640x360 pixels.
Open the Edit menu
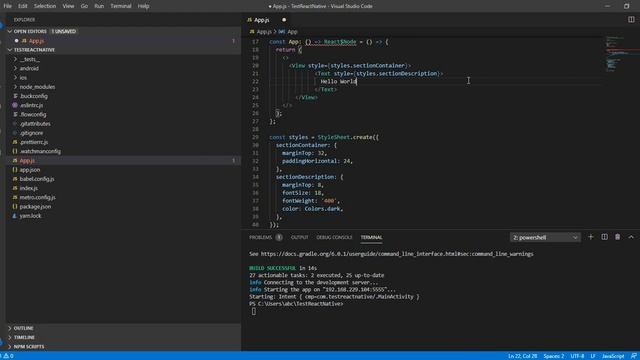pos(23,6)
